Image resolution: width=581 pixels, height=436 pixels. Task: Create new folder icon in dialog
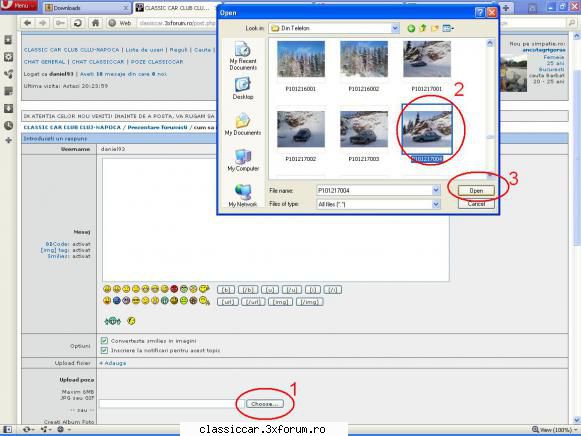[x=435, y=28]
